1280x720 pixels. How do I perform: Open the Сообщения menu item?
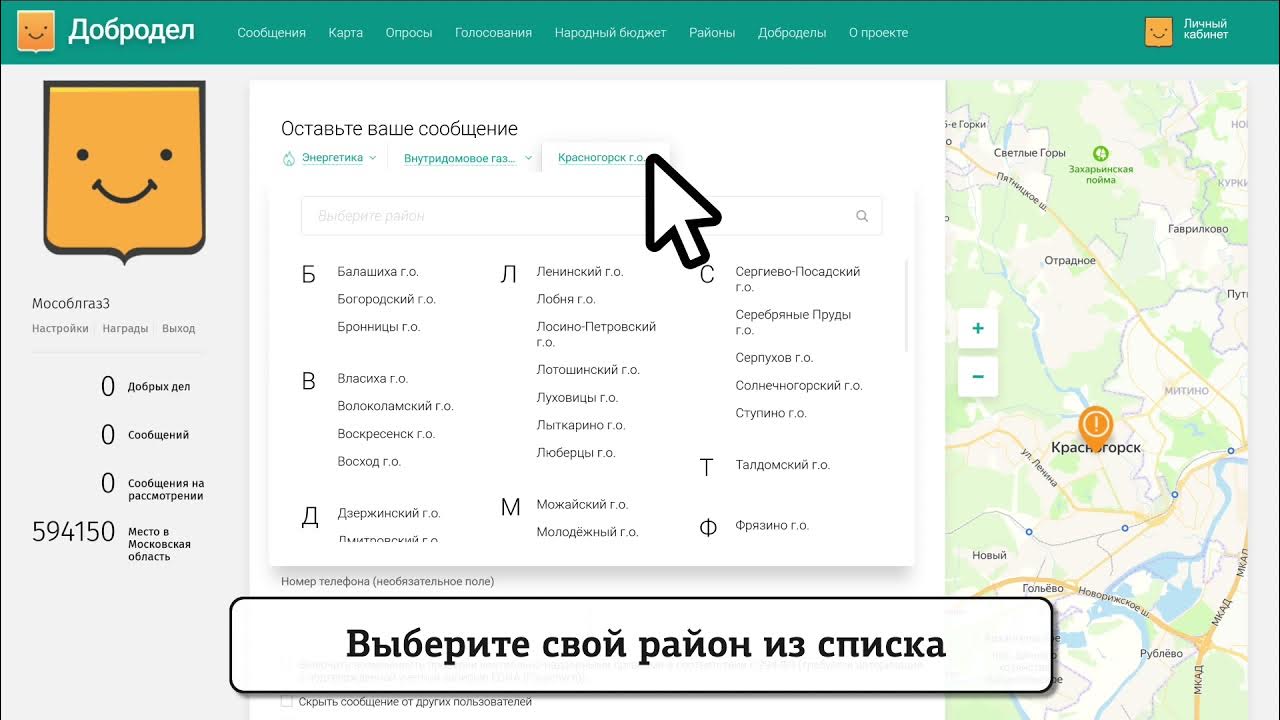(271, 32)
